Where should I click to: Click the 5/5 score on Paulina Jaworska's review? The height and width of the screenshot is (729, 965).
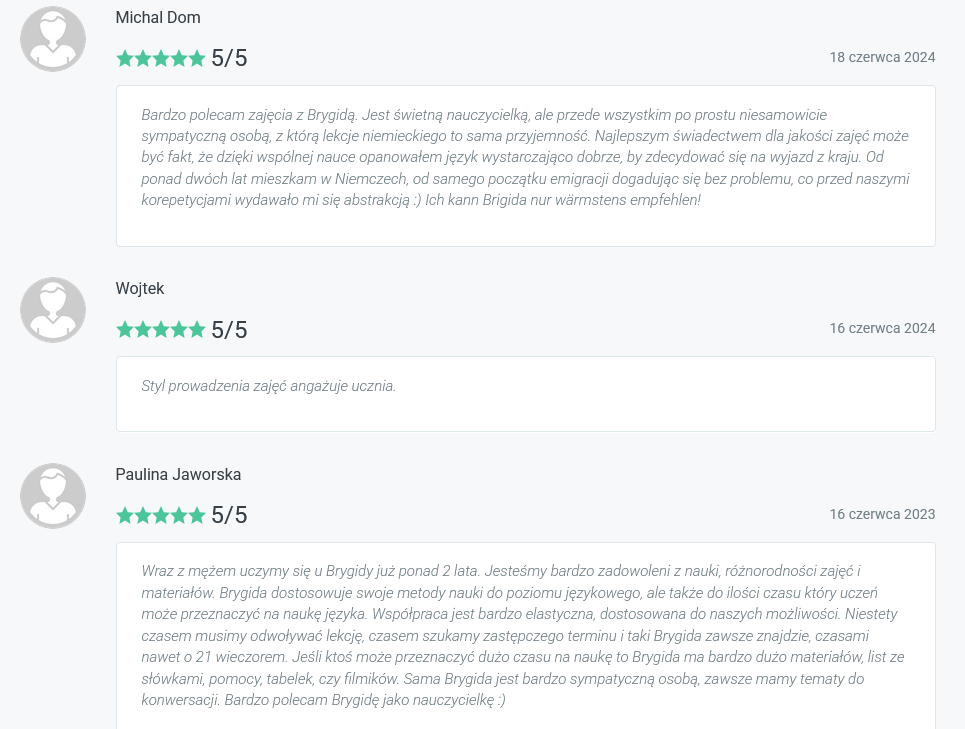pyautogui.click(x=229, y=516)
